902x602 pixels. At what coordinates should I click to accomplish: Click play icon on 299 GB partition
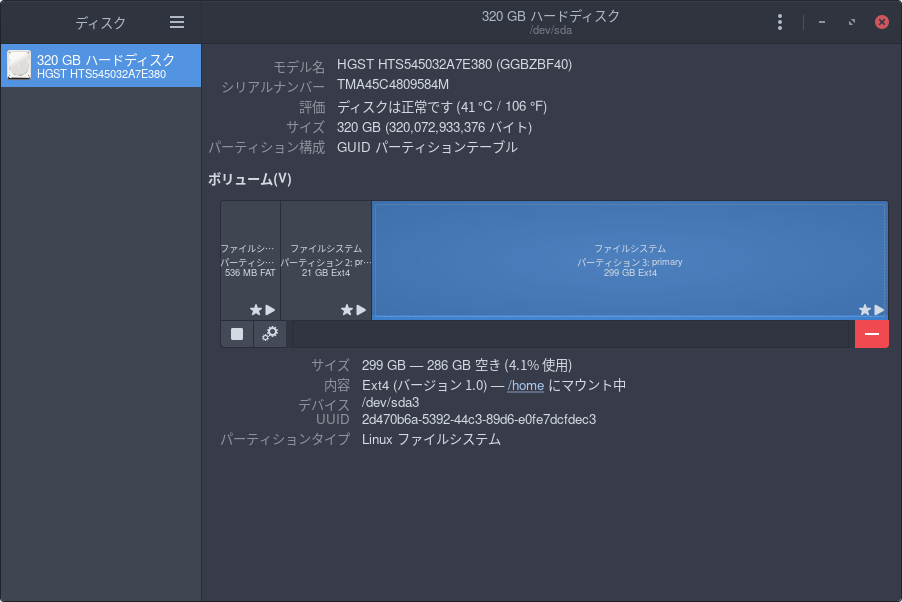879,310
